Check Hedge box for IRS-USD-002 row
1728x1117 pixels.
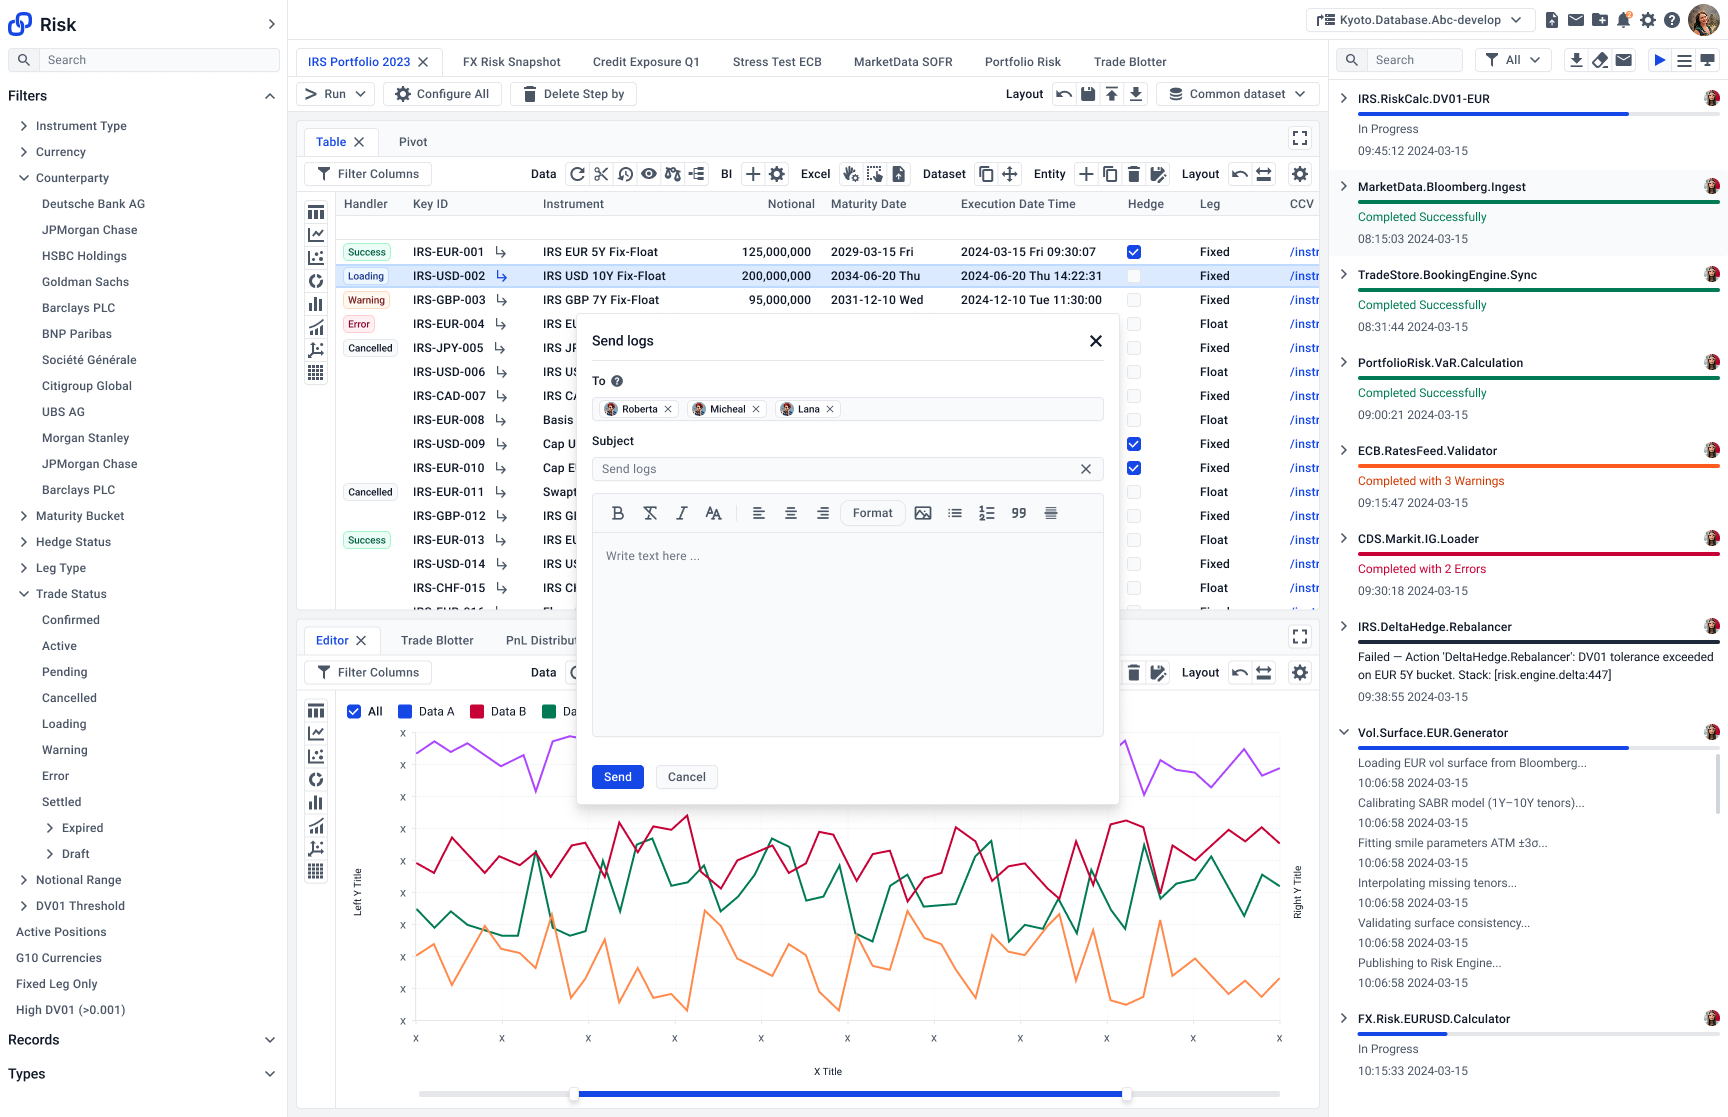point(1134,276)
